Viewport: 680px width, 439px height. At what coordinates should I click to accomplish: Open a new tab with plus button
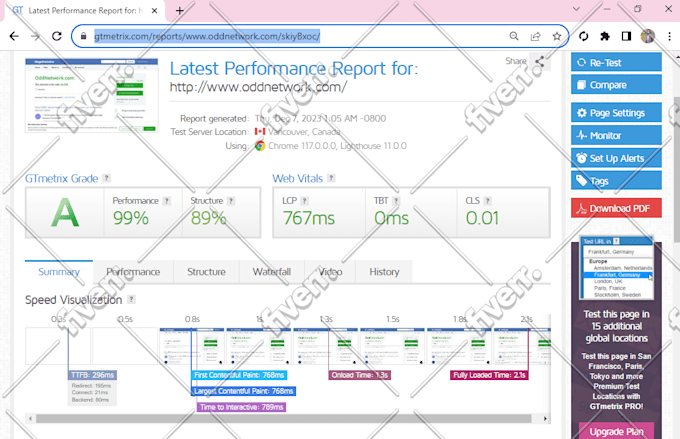coord(180,11)
